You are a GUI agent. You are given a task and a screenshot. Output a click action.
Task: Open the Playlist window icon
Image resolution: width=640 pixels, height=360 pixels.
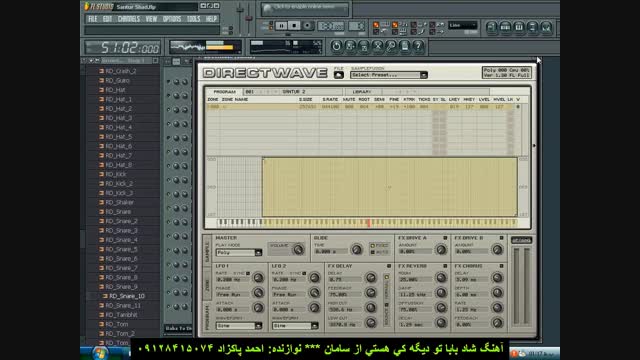491,27
